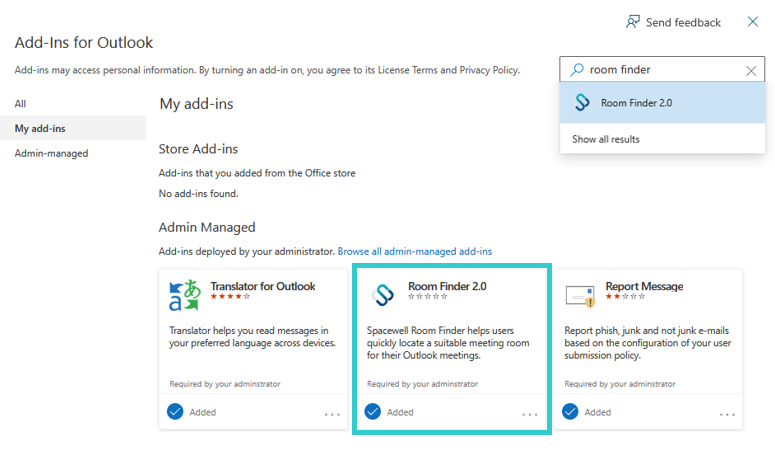Screen dimensions: 775x454
Task: Click the Send feedback text link
Action: (x=683, y=23)
